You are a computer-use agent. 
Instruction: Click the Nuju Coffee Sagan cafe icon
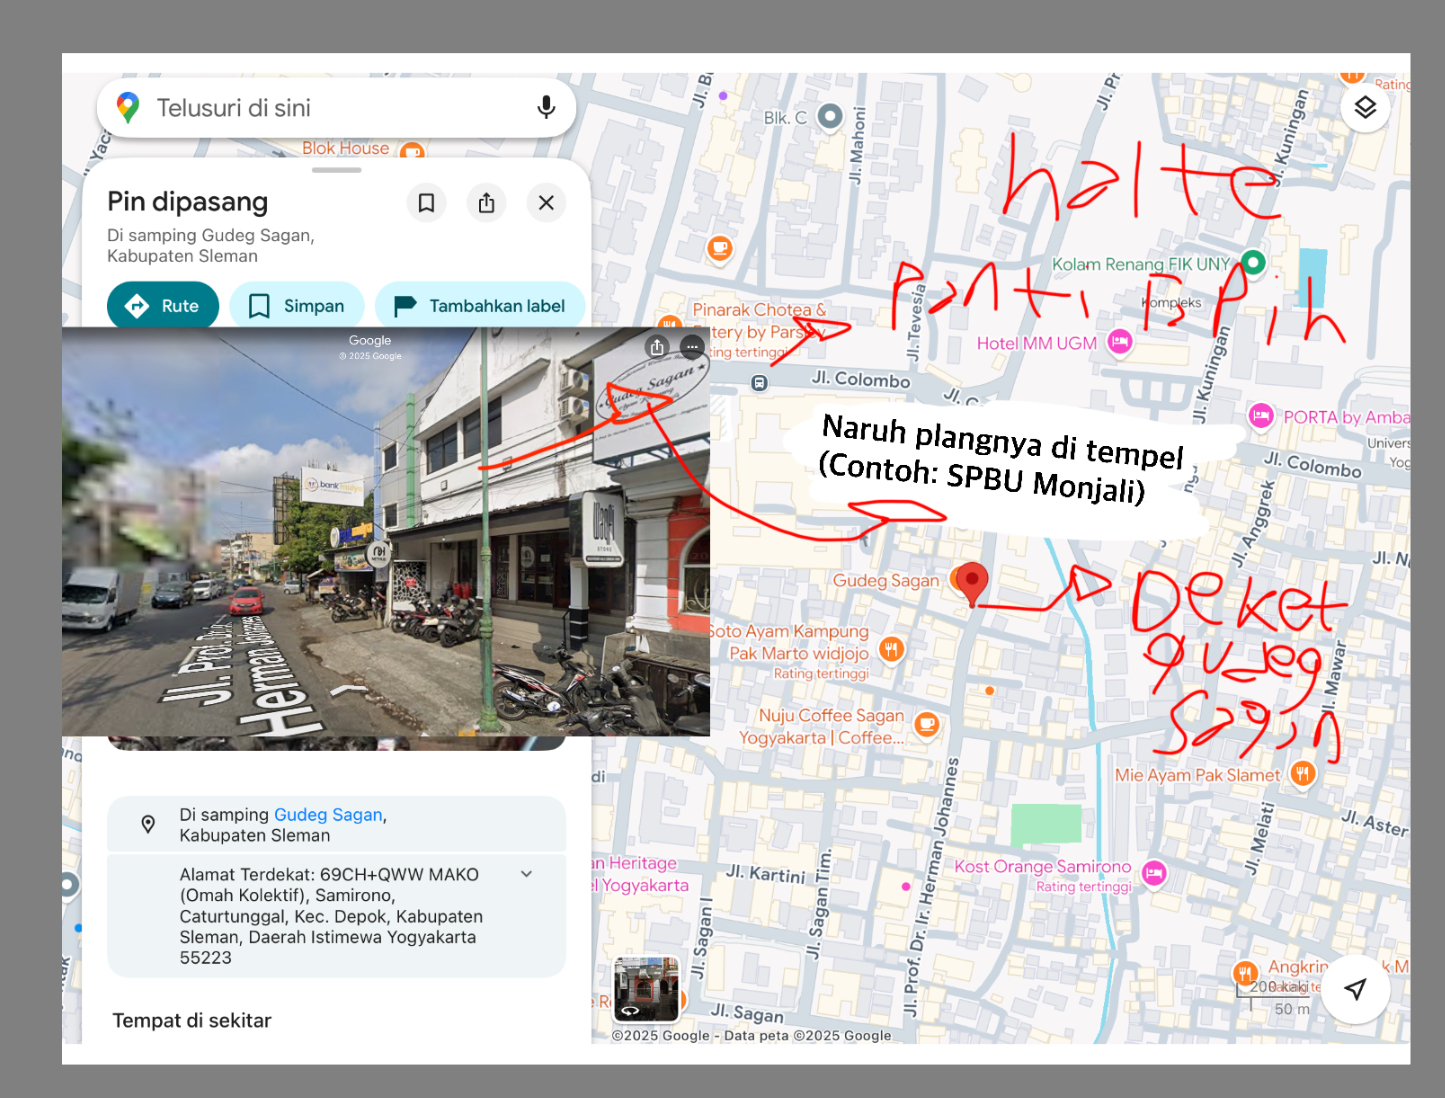click(927, 723)
